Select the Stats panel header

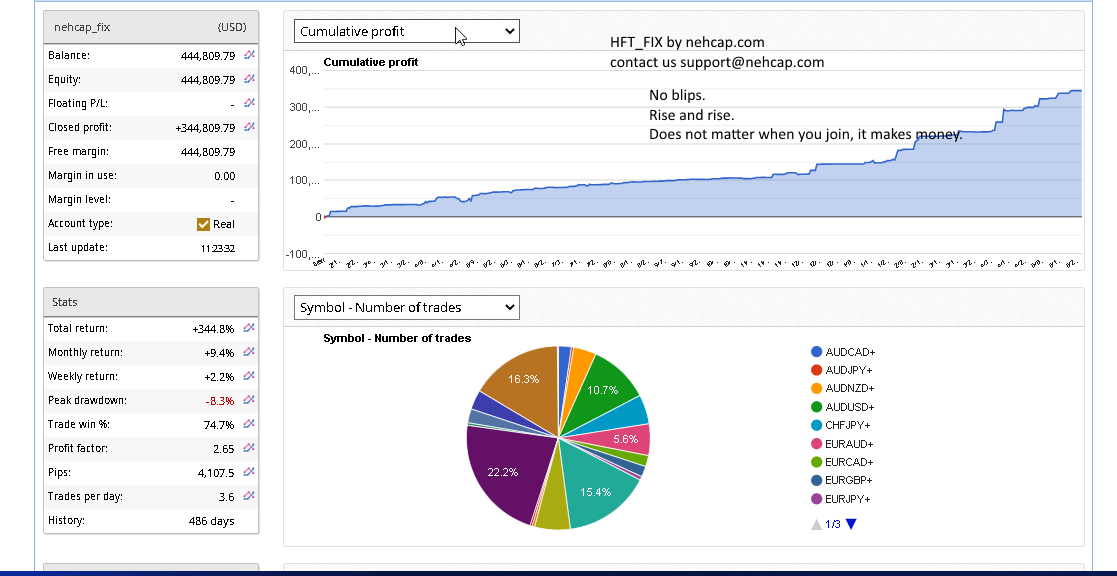[x=151, y=301]
